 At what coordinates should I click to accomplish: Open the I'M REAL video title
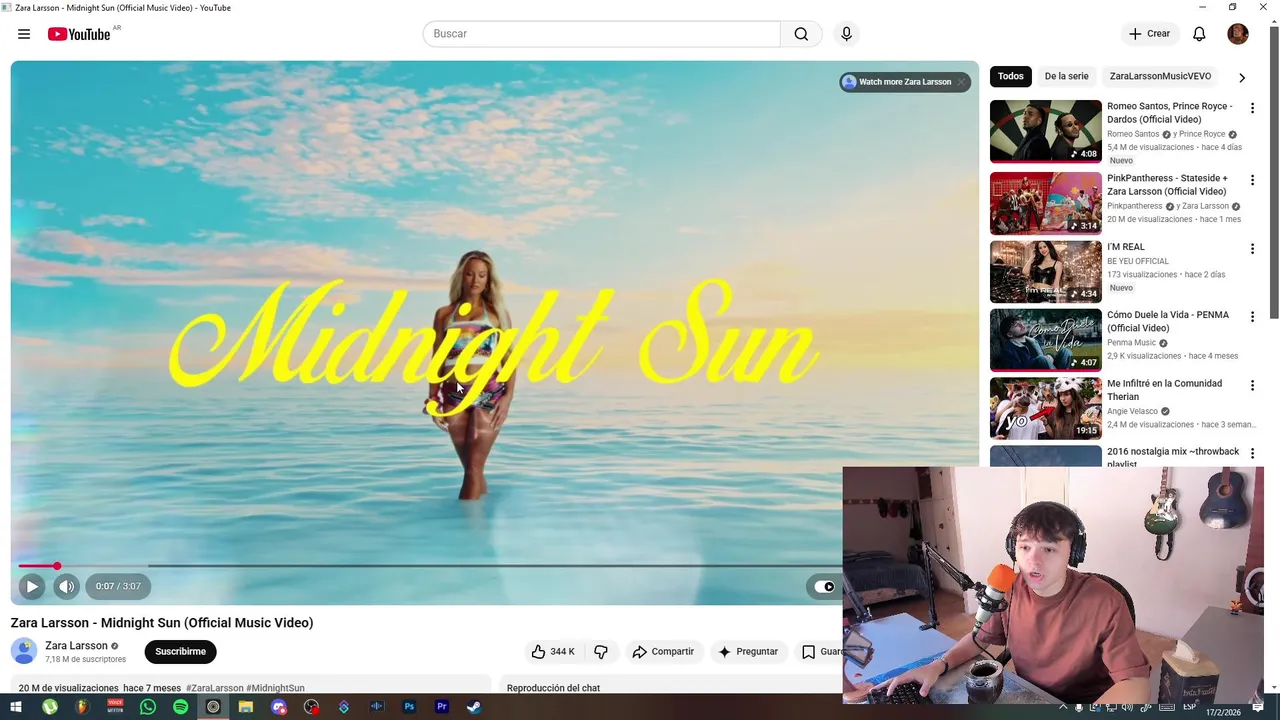[1126, 247]
